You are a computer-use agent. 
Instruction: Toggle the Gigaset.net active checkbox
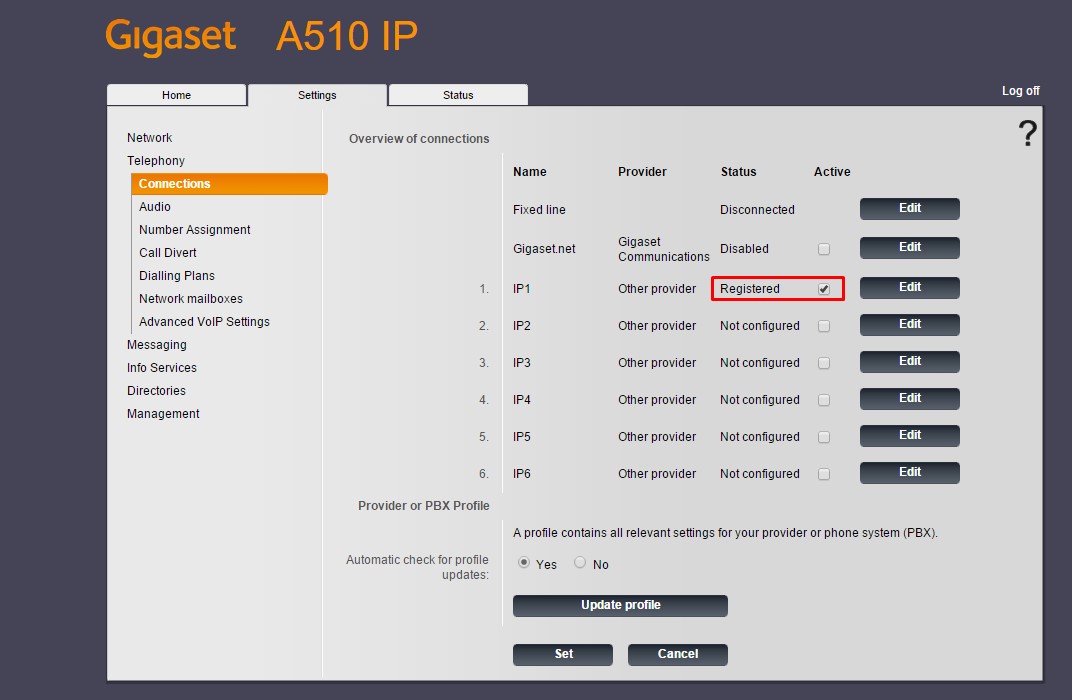[824, 250]
